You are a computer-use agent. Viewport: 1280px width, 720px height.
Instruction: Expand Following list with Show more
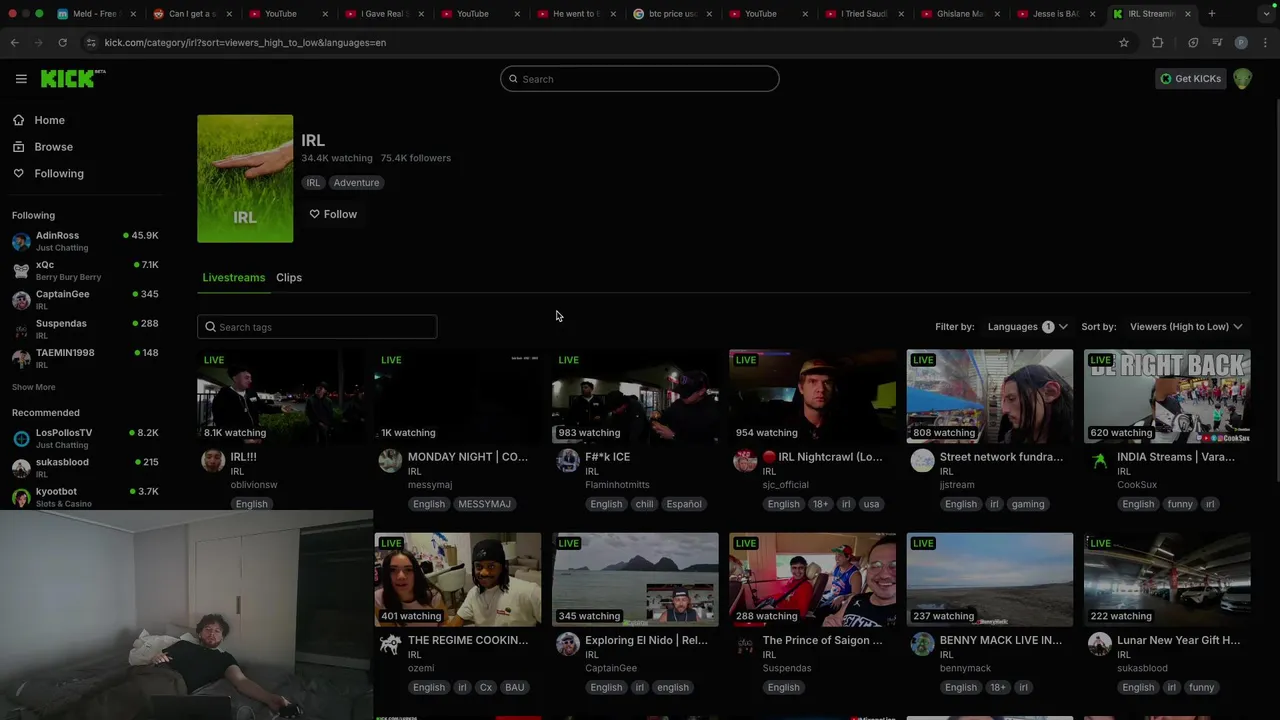[x=33, y=387]
